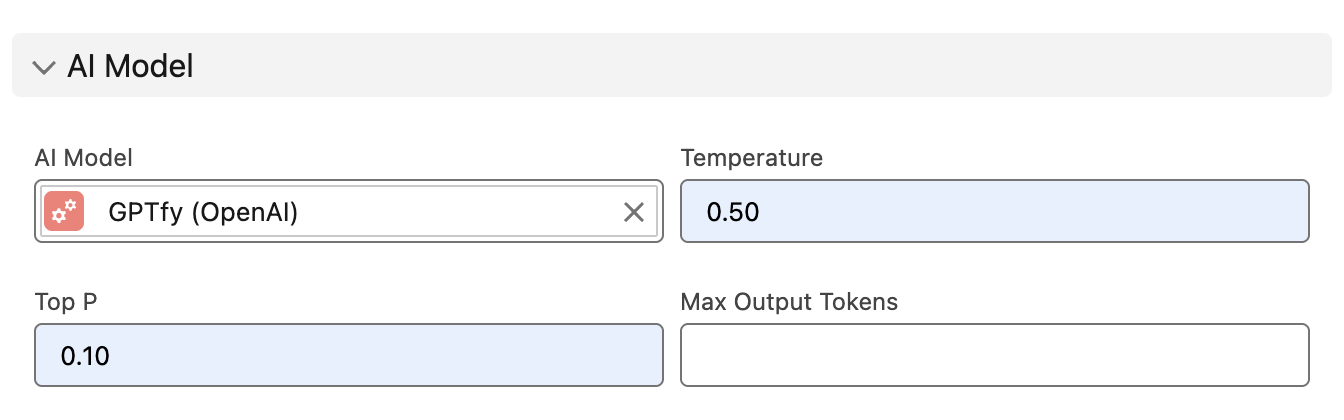Focus the Top P input field
Viewport: 1344px width, 420px height.
[x=348, y=355]
